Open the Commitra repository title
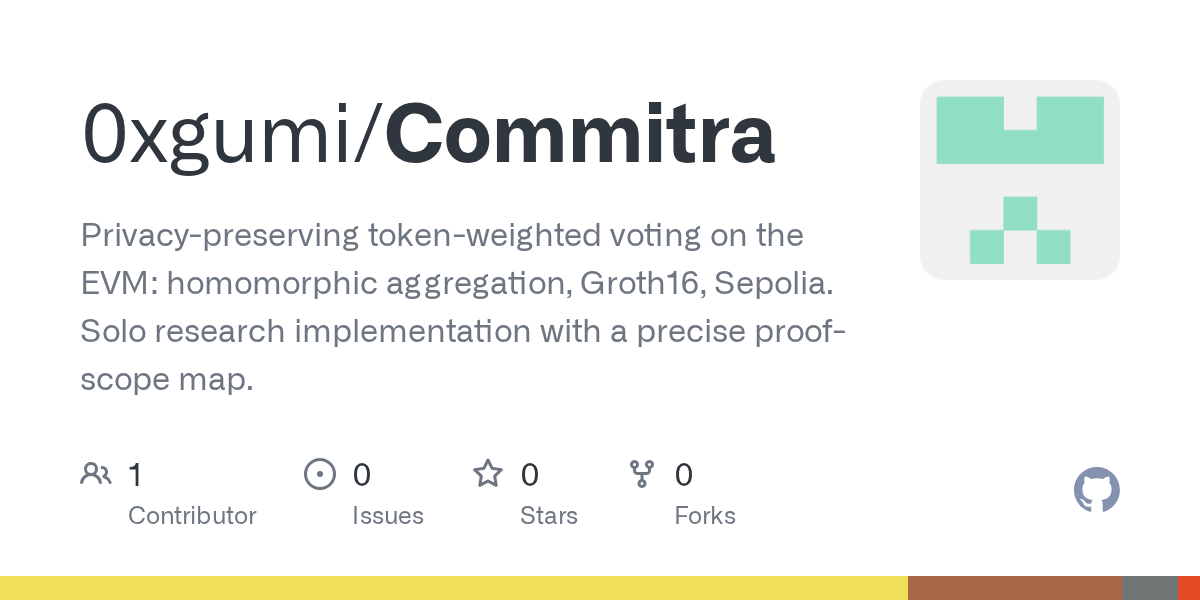The width and height of the screenshot is (1200, 600). pos(580,134)
